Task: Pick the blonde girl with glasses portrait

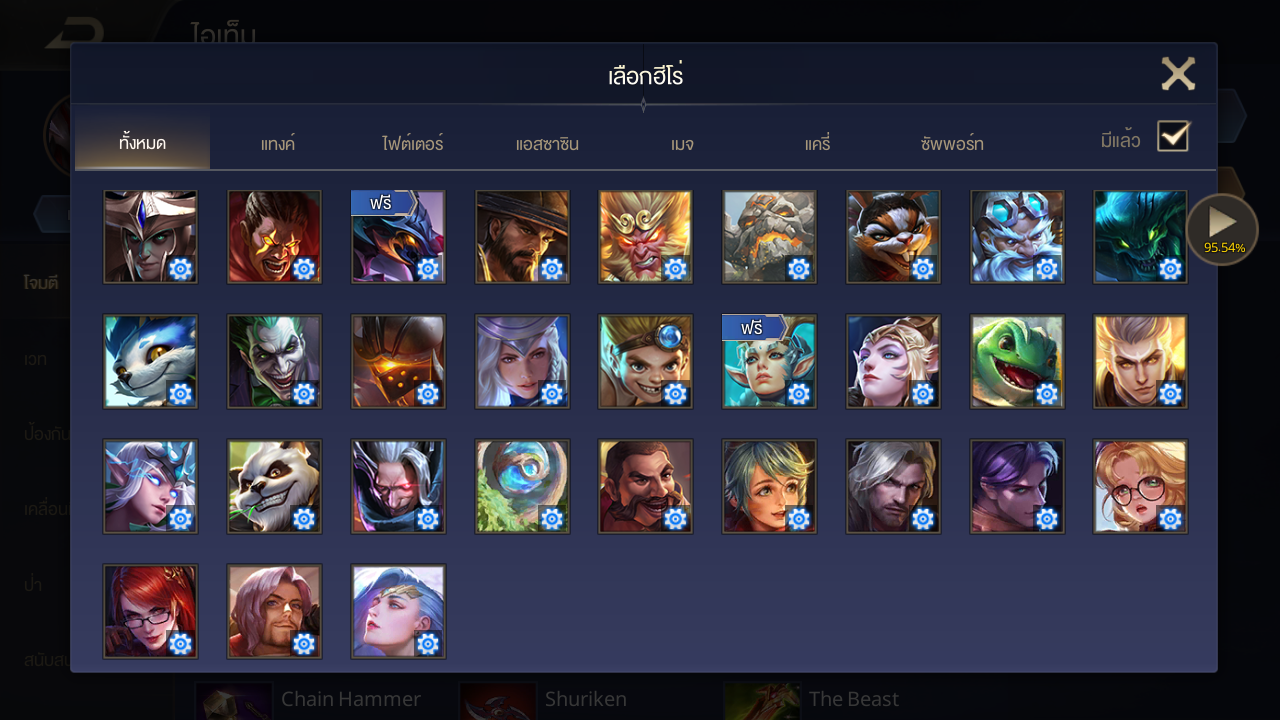Action: click(x=1140, y=486)
